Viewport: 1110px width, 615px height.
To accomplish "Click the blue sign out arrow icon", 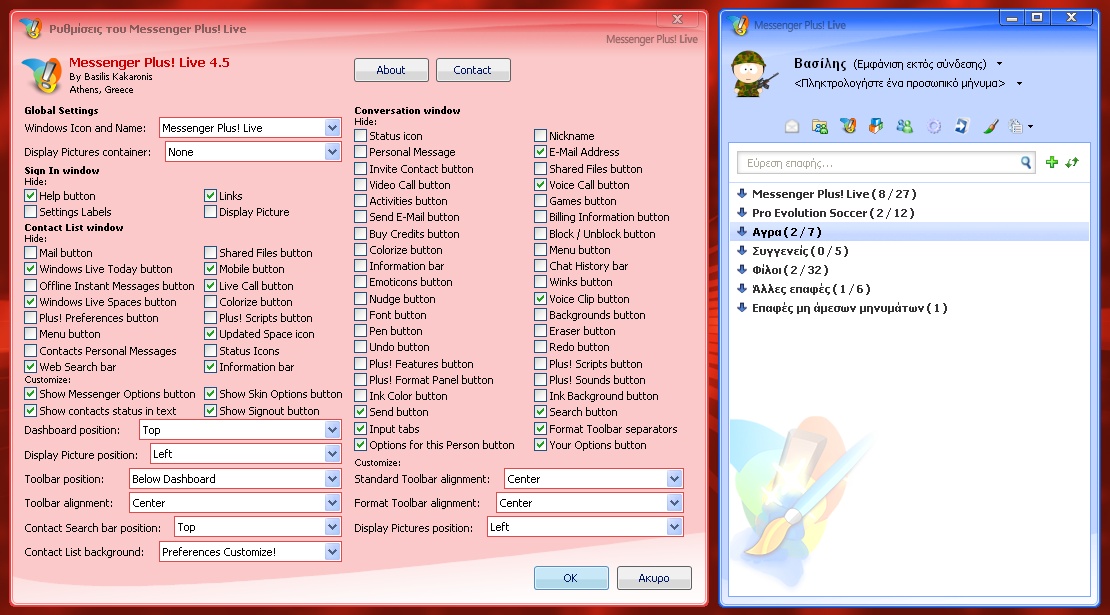I will tap(961, 126).
